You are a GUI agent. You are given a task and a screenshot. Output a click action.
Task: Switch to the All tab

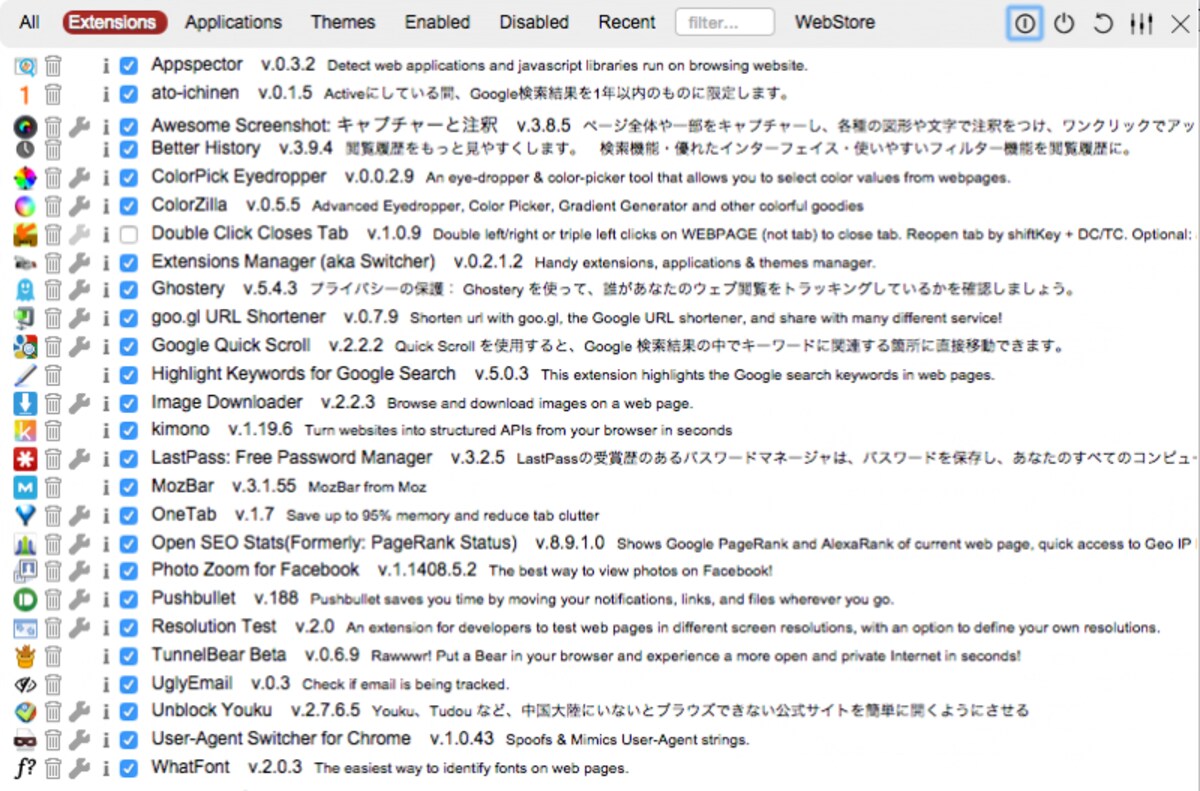(x=30, y=22)
